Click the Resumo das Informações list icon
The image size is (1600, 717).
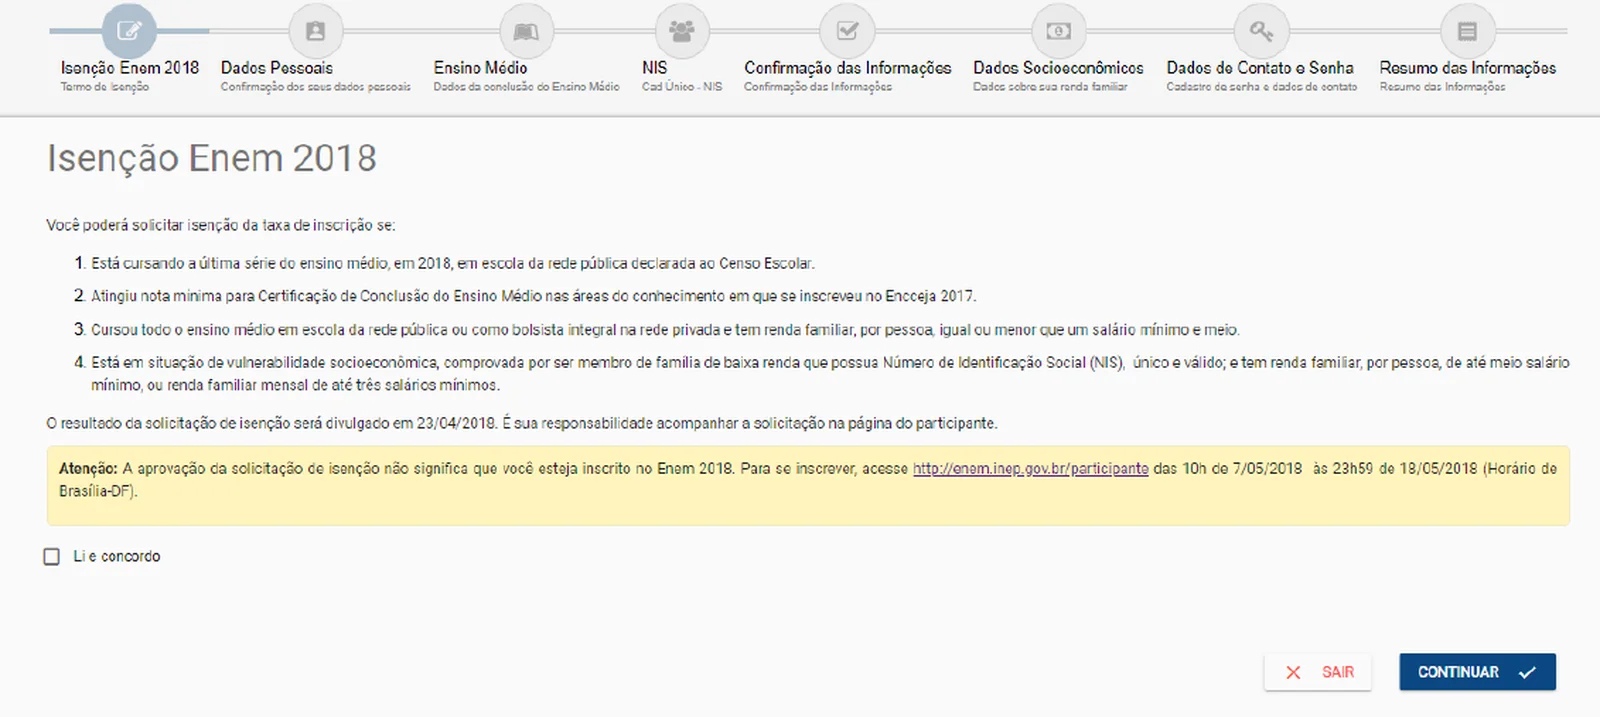pyautogui.click(x=1467, y=31)
